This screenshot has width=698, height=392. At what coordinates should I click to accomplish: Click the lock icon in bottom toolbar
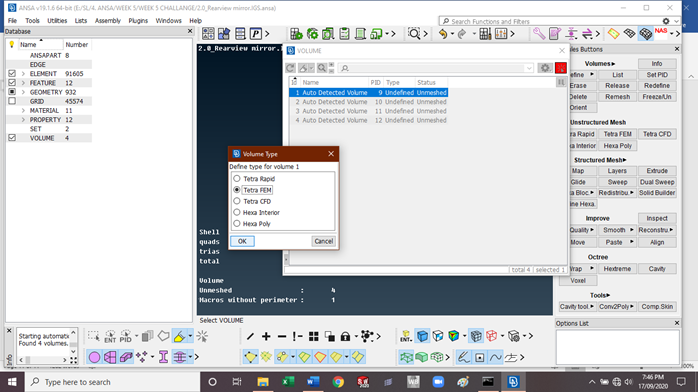345,336
